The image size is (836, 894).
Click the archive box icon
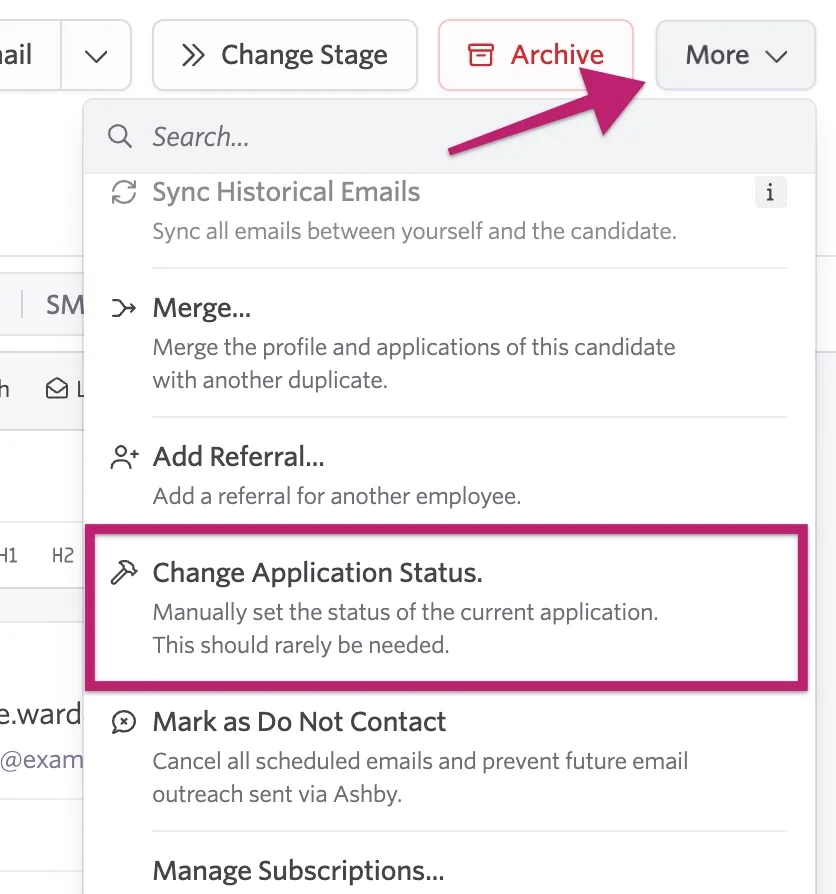[481, 55]
